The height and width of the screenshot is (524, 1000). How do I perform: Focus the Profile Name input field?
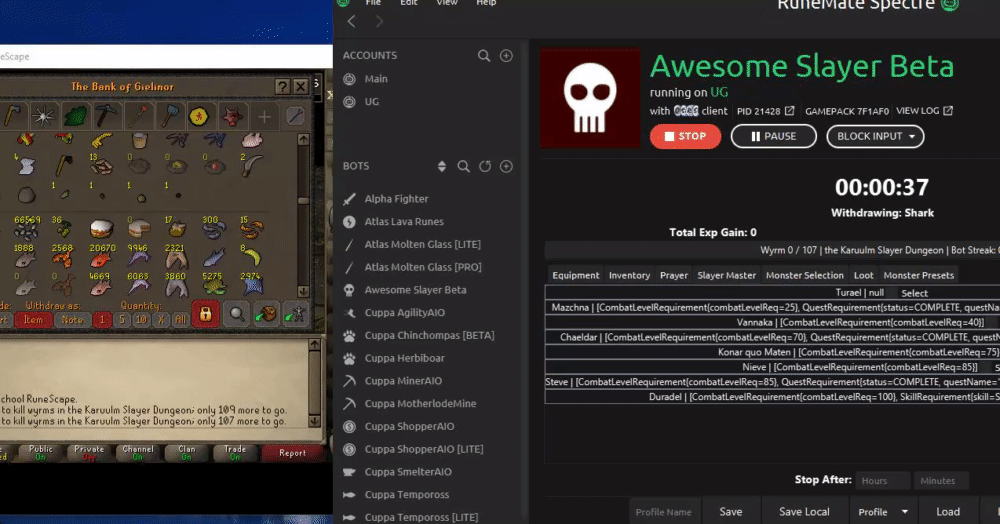point(664,512)
